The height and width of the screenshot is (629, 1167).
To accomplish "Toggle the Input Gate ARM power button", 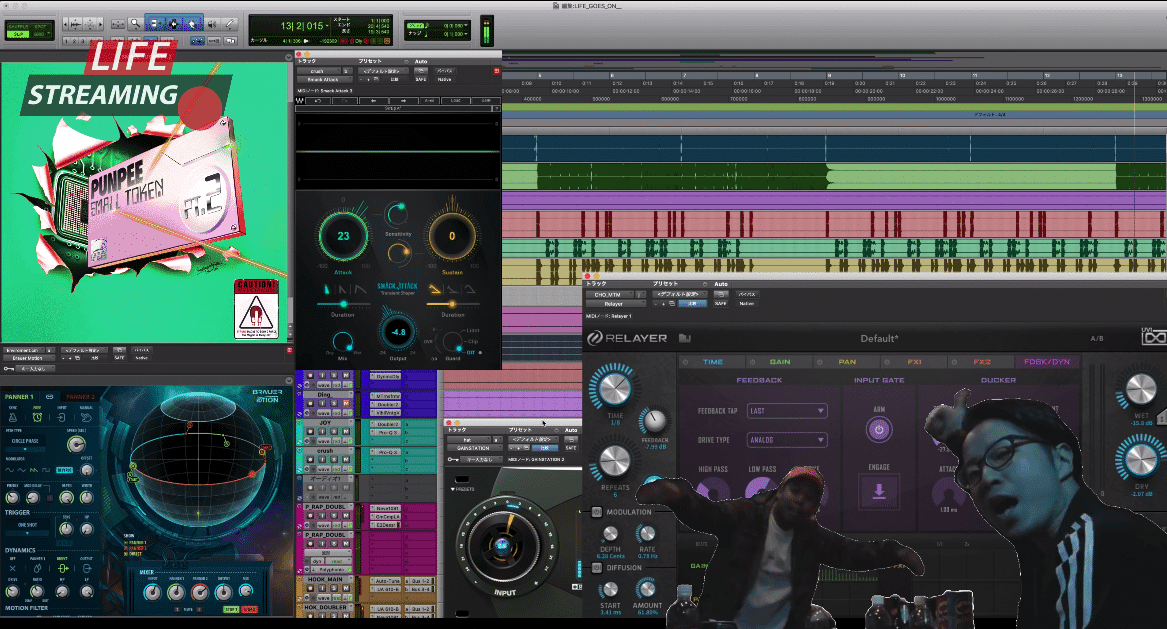I will point(879,430).
